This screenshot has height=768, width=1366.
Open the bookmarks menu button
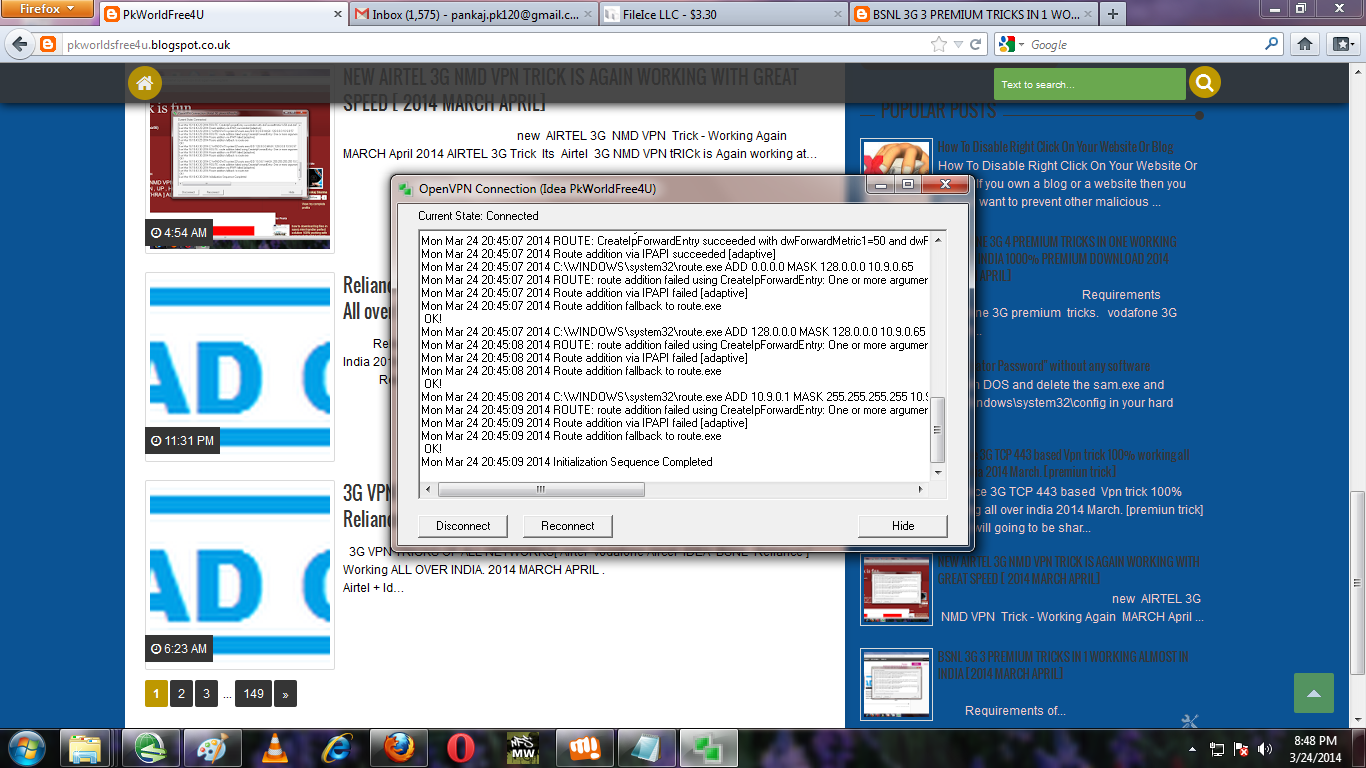coord(1341,44)
